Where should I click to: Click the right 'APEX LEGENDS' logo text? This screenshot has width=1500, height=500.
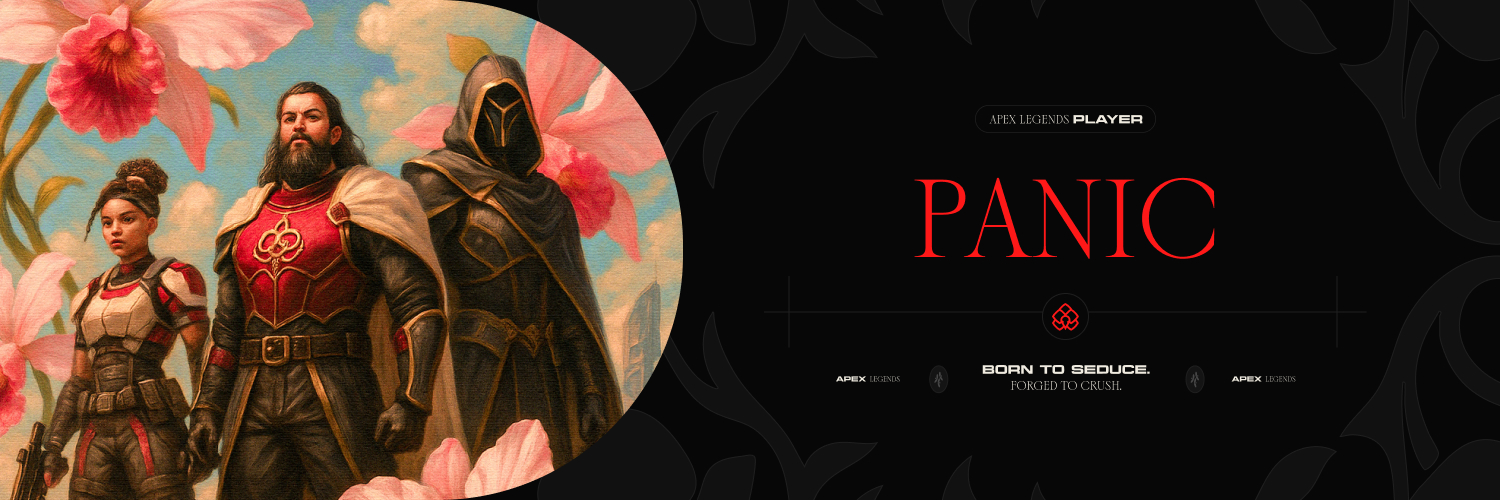click(x=1263, y=379)
